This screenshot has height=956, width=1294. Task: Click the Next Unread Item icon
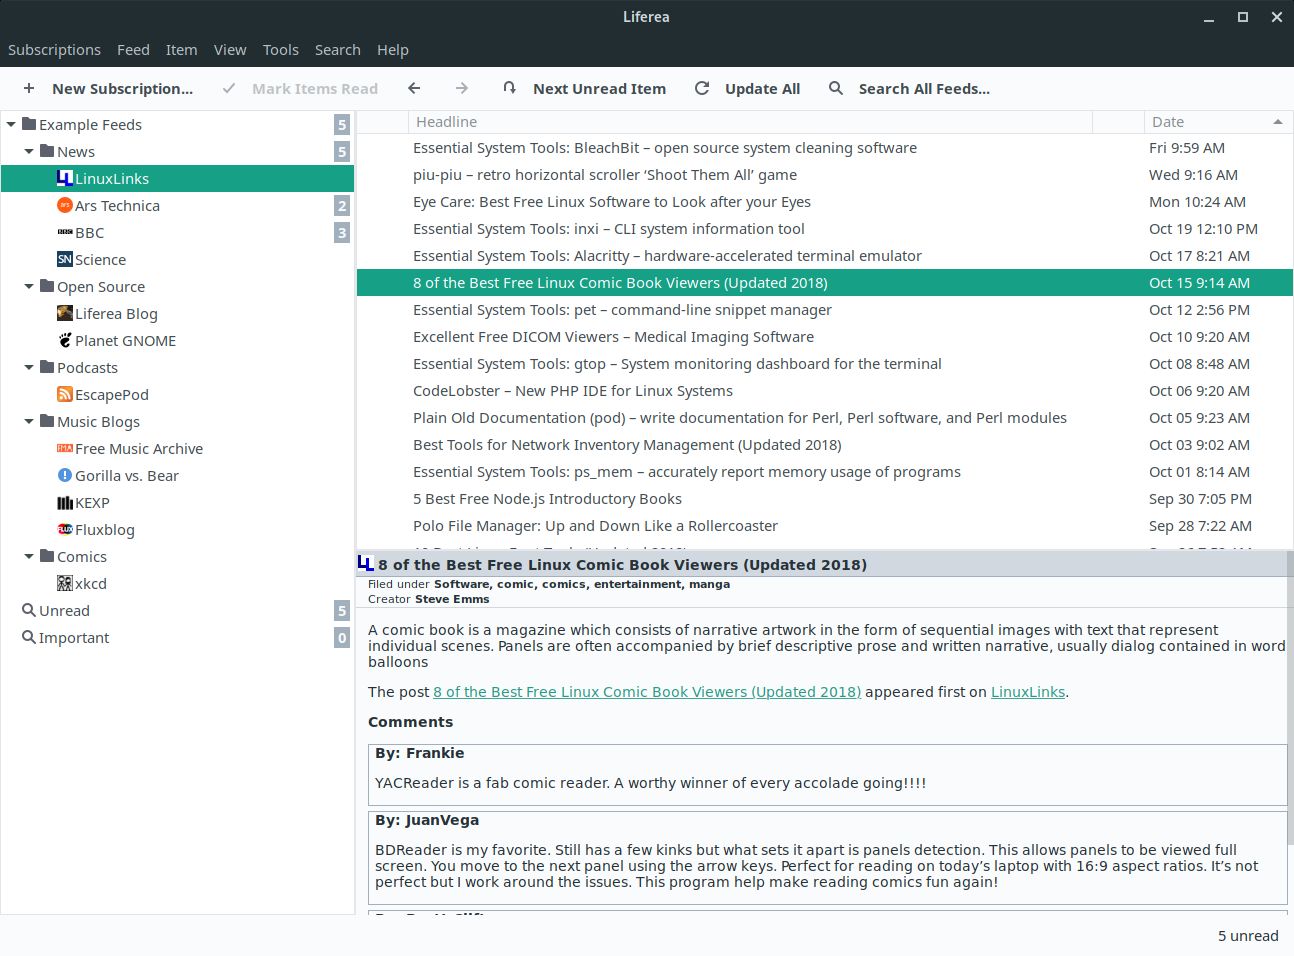coord(510,88)
